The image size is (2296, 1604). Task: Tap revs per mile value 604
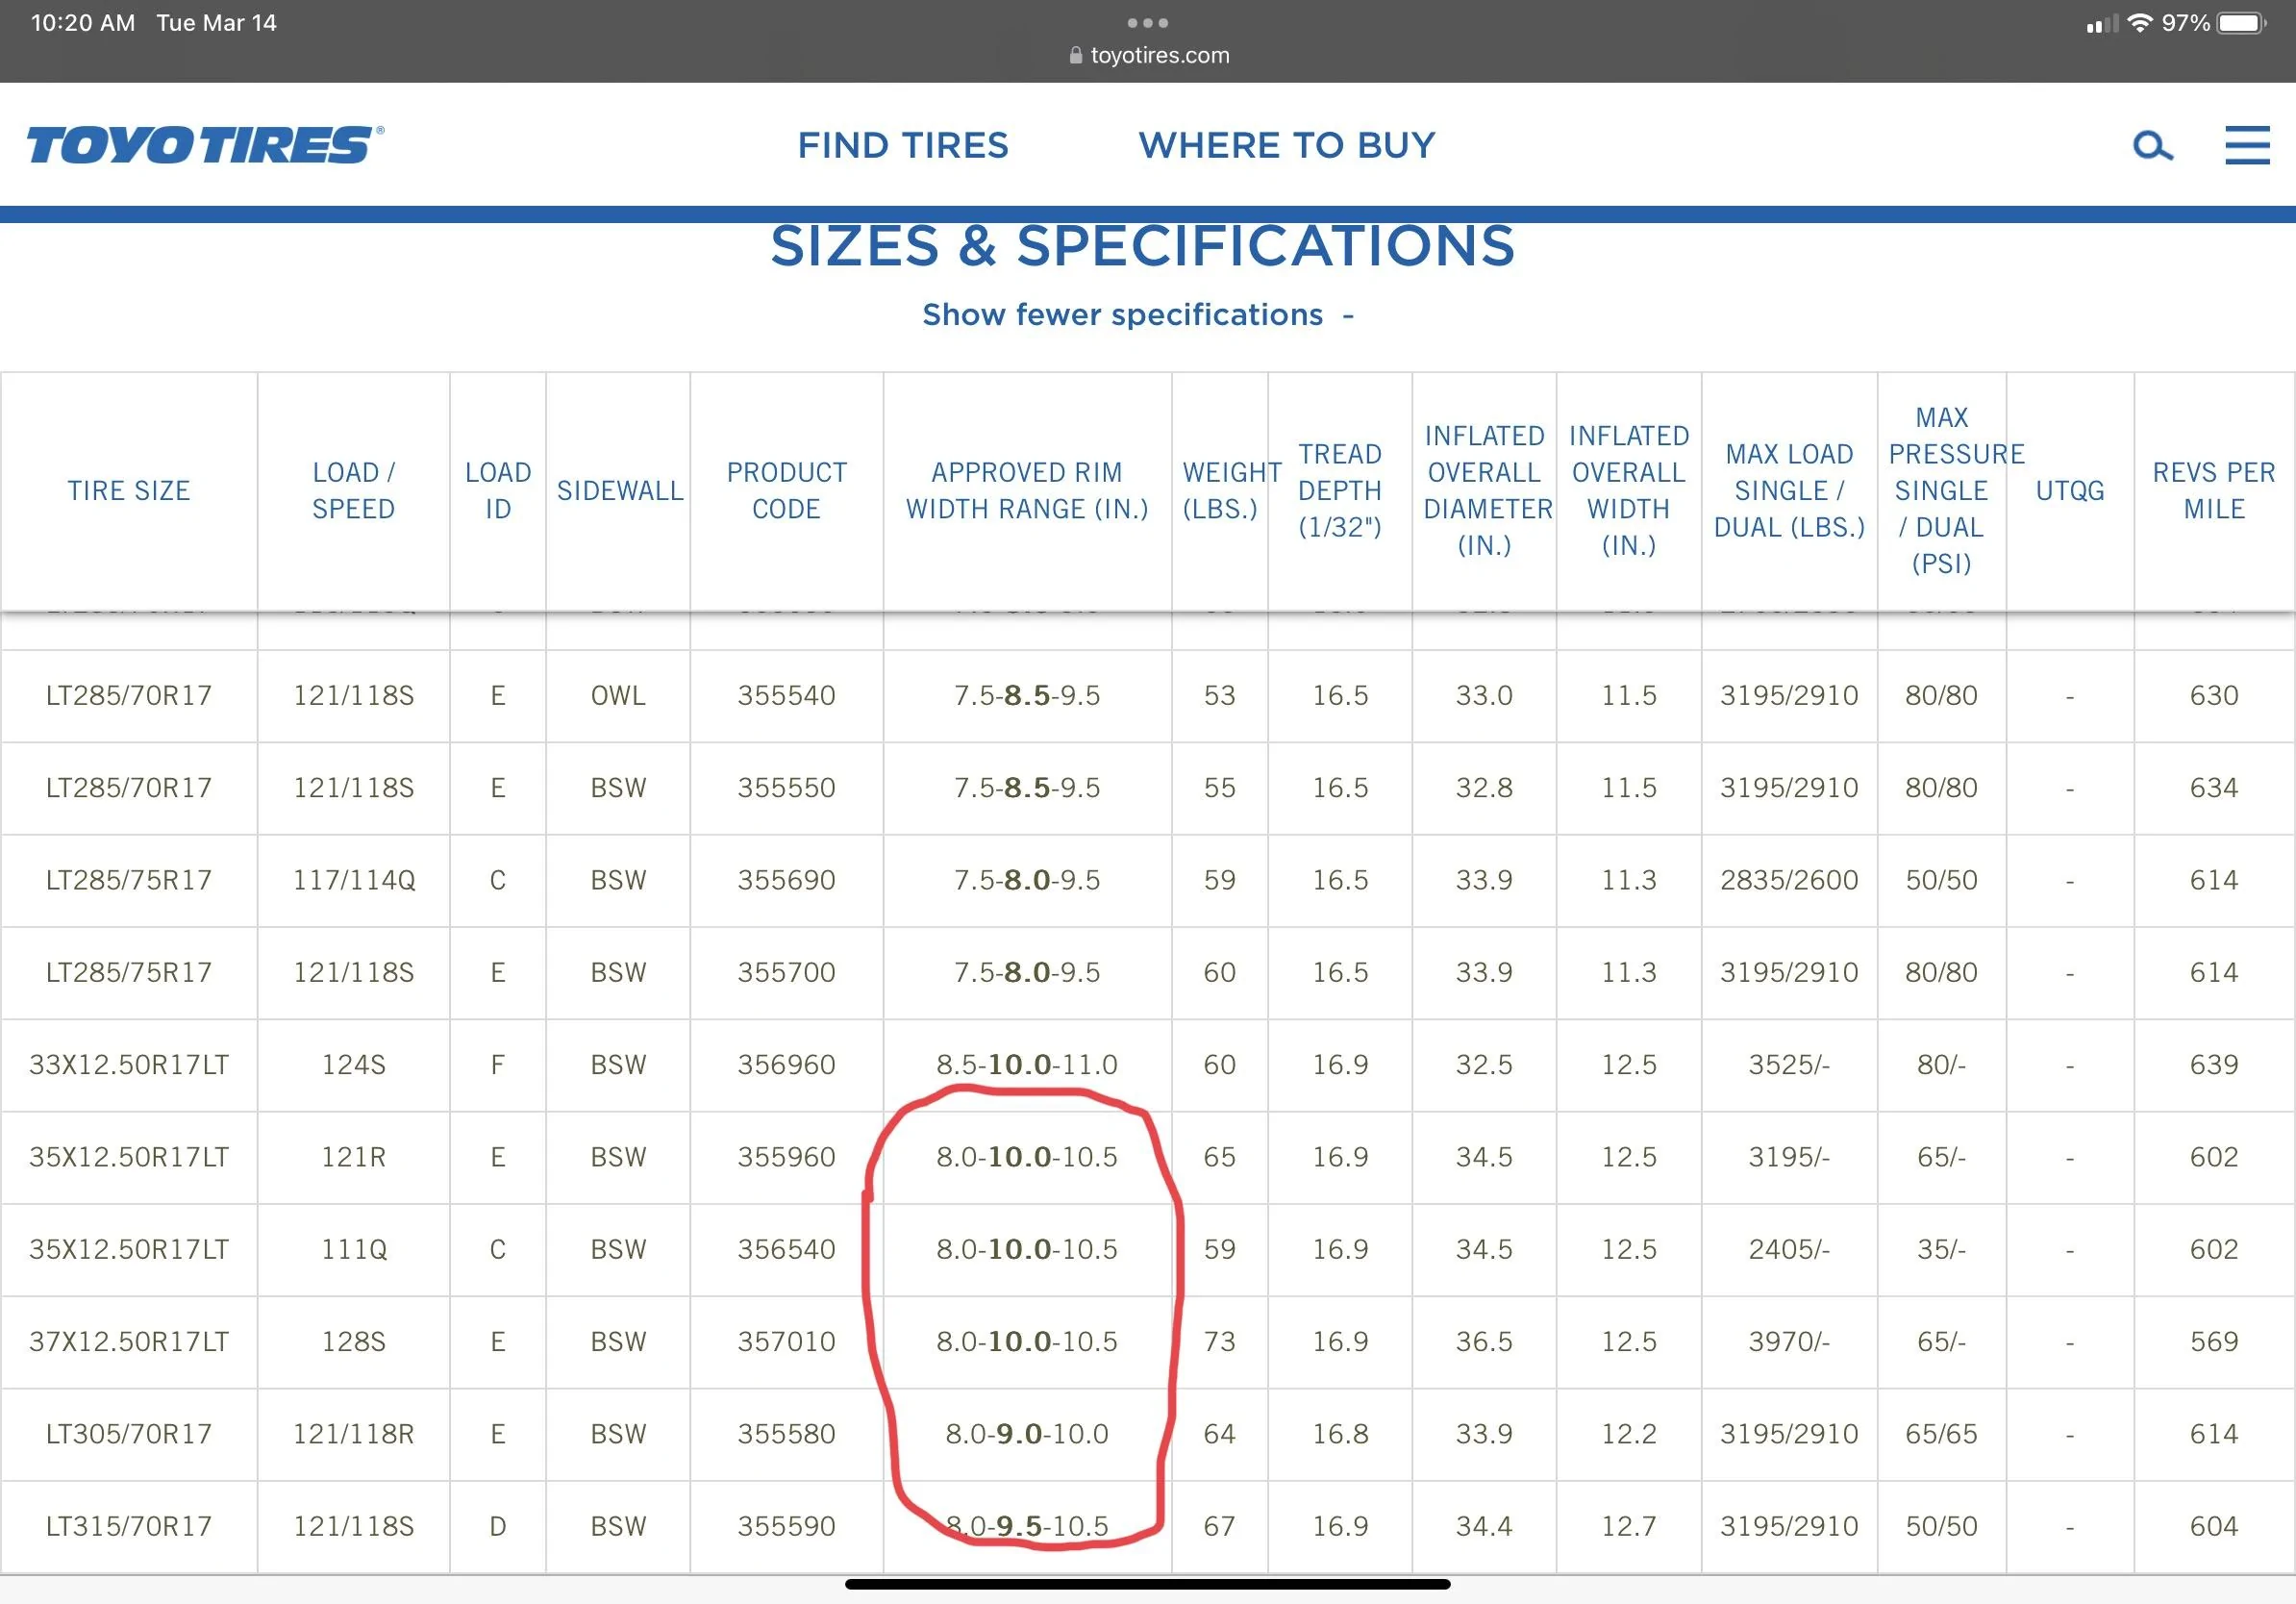pos(2214,1526)
